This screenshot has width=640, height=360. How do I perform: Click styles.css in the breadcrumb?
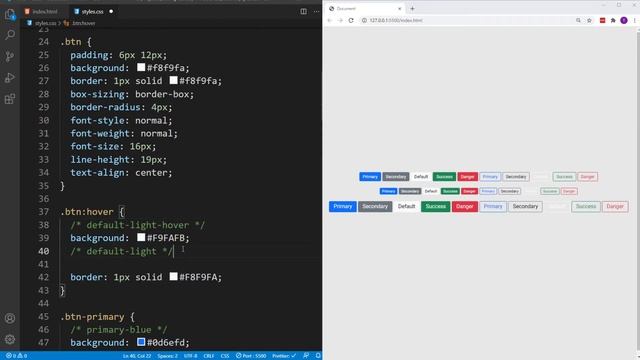tap(45, 23)
